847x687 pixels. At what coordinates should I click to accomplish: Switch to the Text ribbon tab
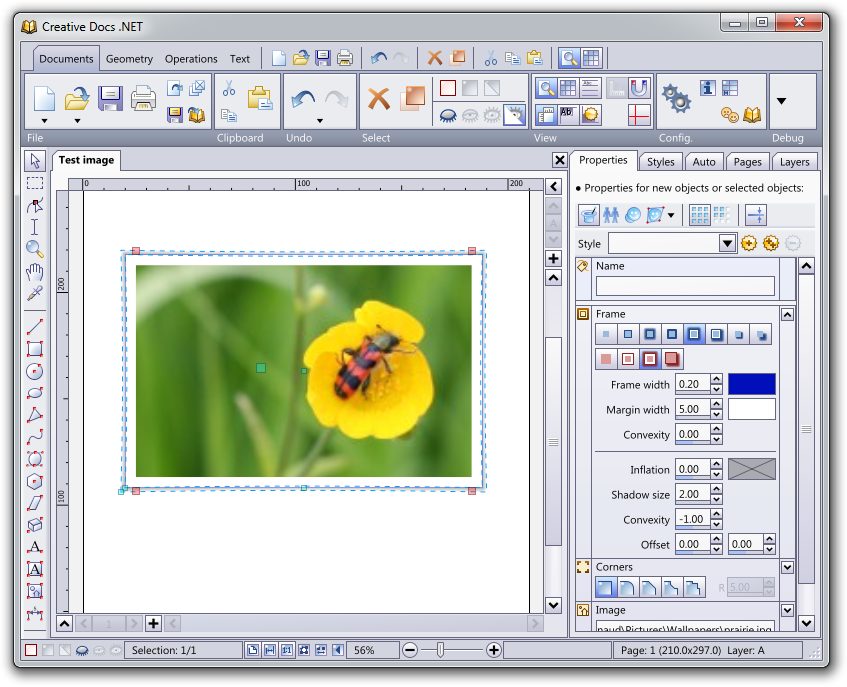(240, 59)
